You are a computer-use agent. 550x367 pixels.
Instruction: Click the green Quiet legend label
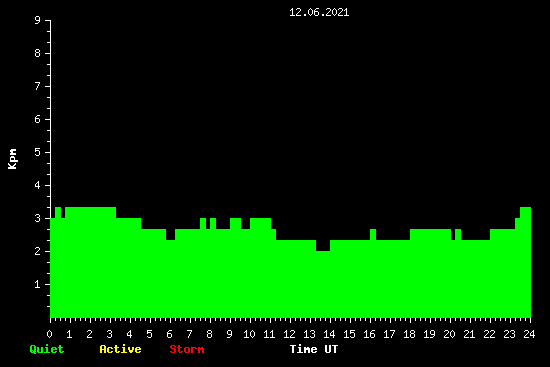[x=47, y=349]
